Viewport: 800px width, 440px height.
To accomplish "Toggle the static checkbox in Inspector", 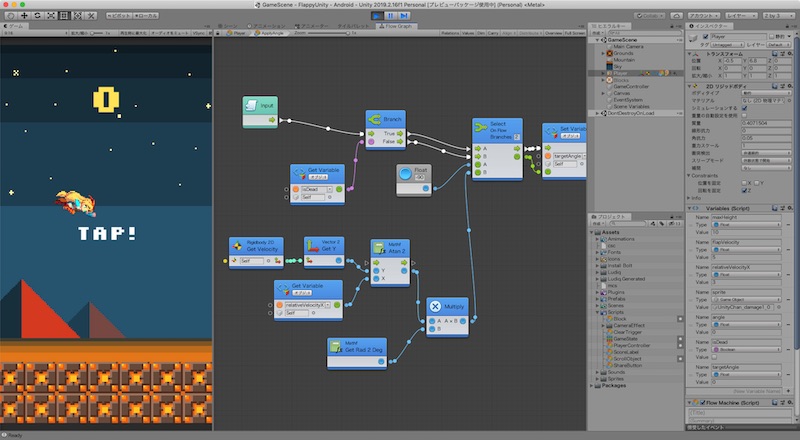I will pyautogui.click(x=772, y=37).
